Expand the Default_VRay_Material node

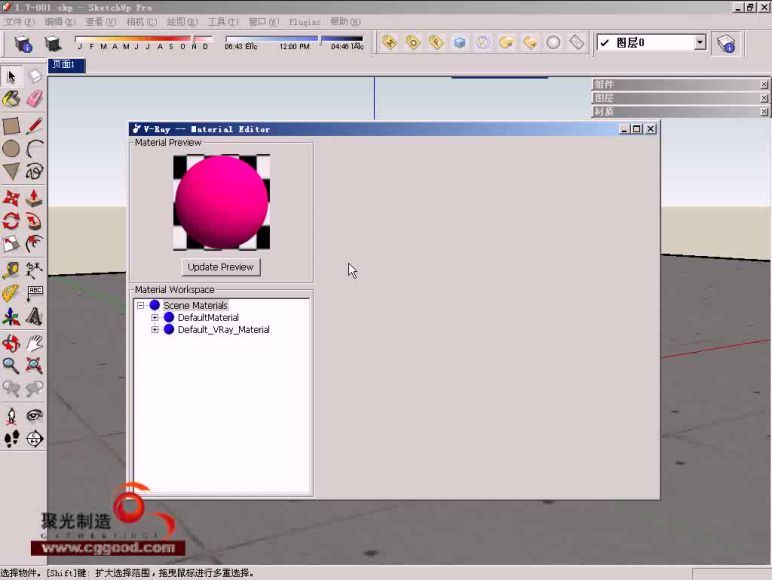point(155,329)
